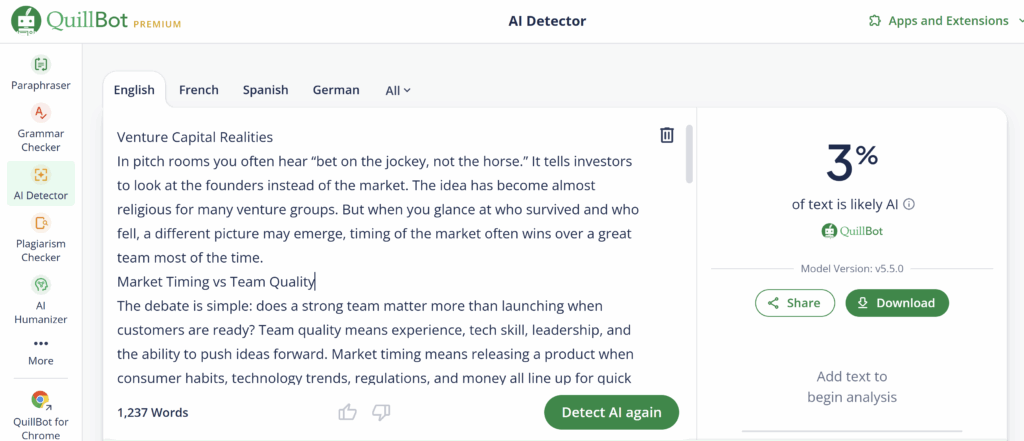The height and width of the screenshot is (441, 1024).
Task: Click the QuillBot logo at top left
Action: [x=95, y=22]
